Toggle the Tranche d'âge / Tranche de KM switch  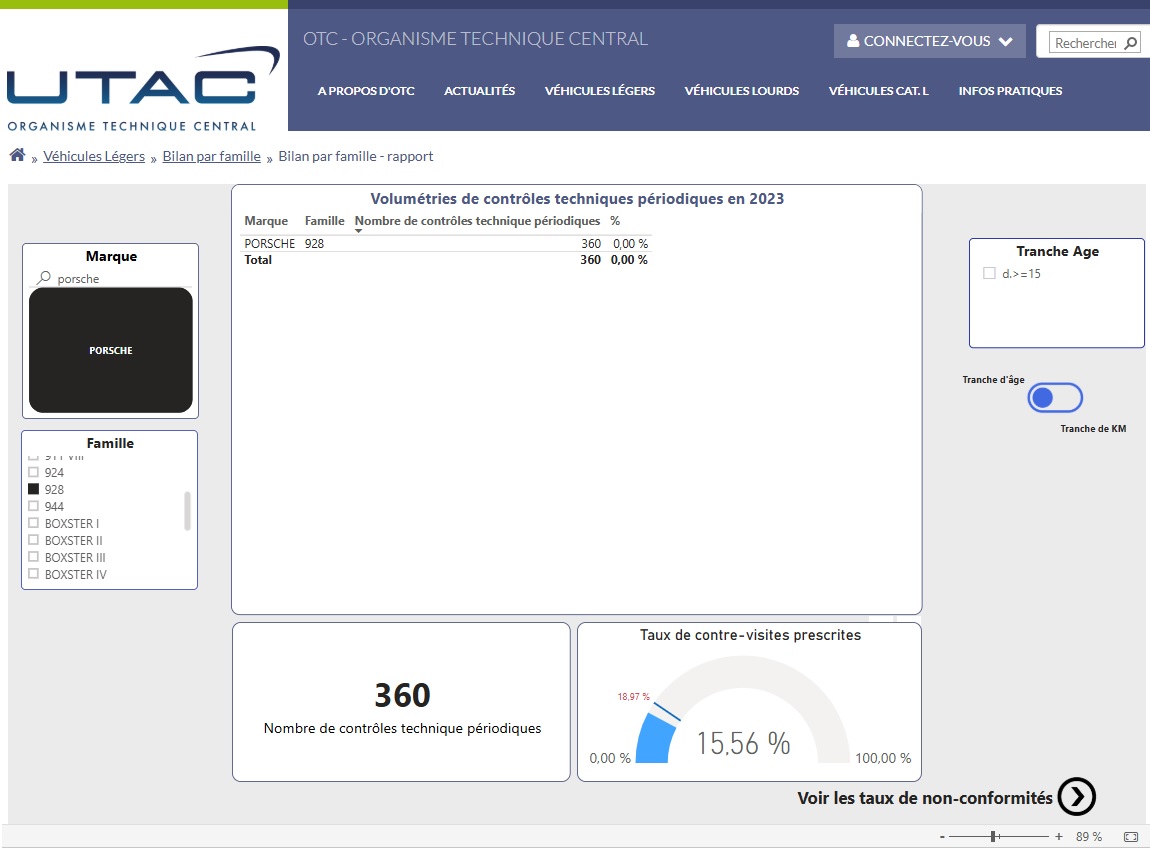pos(1055,398)
